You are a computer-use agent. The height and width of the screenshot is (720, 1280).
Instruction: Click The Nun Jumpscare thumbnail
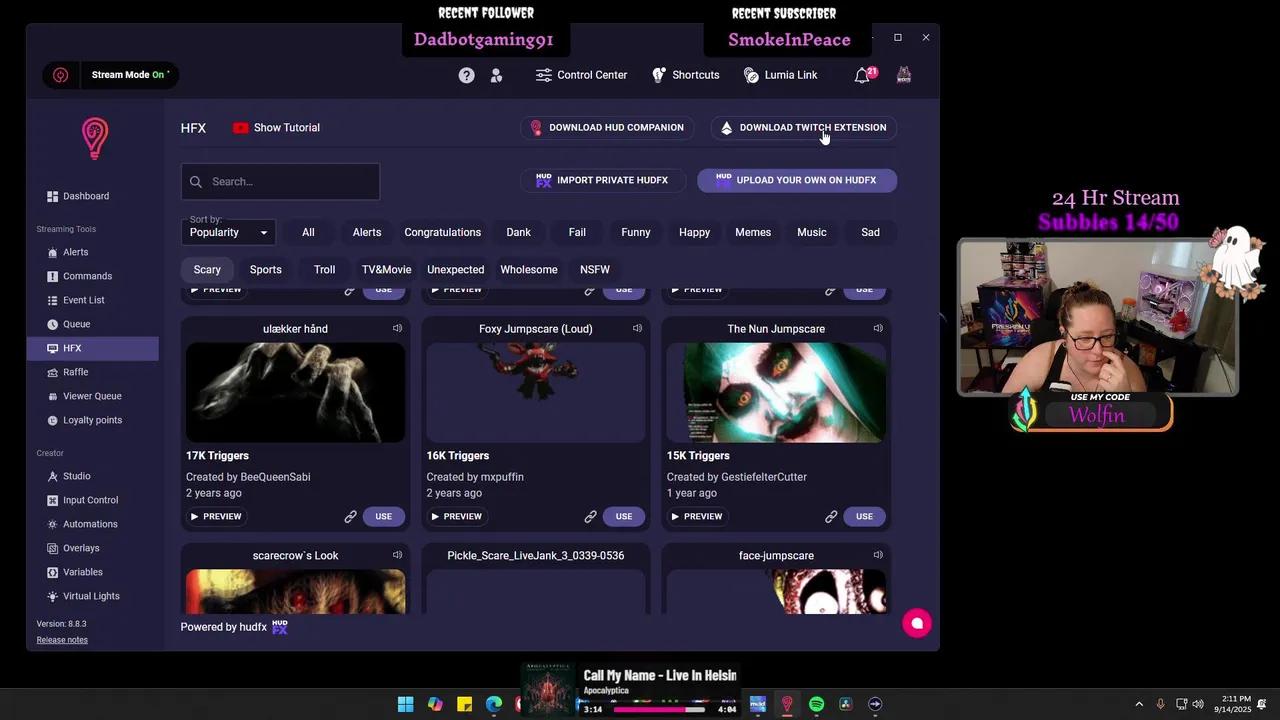tap(776, 392)
